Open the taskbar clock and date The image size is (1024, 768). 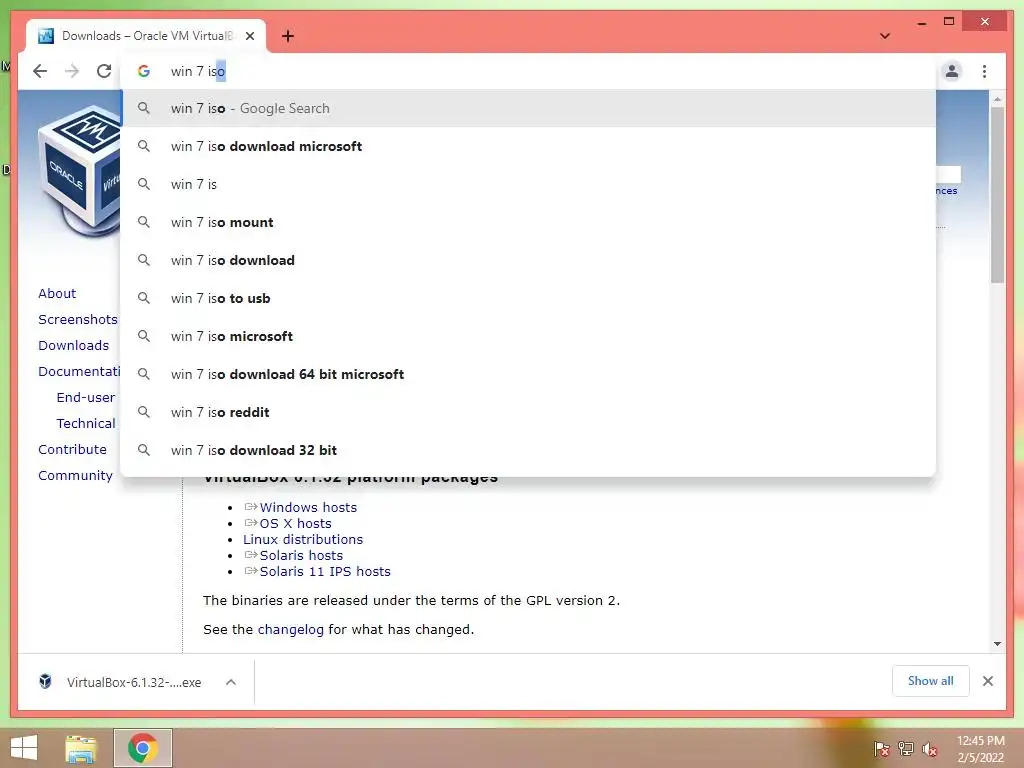980,749
